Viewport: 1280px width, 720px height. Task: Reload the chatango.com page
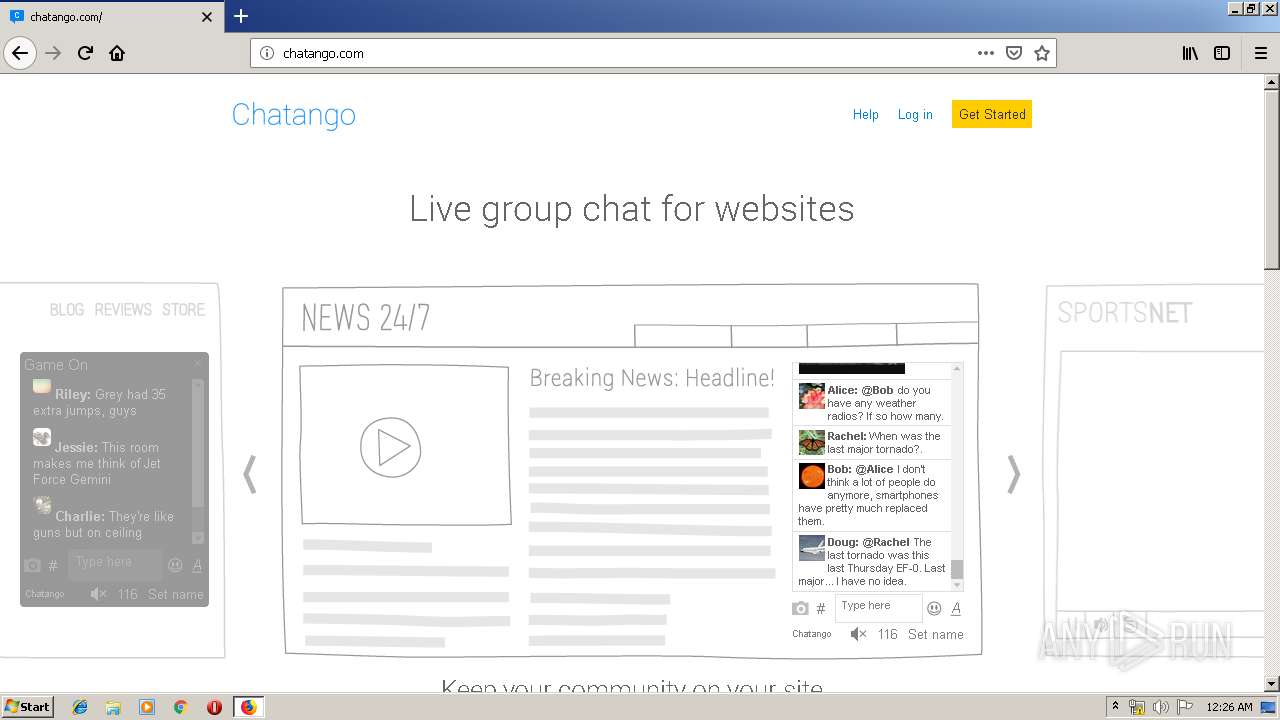coord(86,53)
